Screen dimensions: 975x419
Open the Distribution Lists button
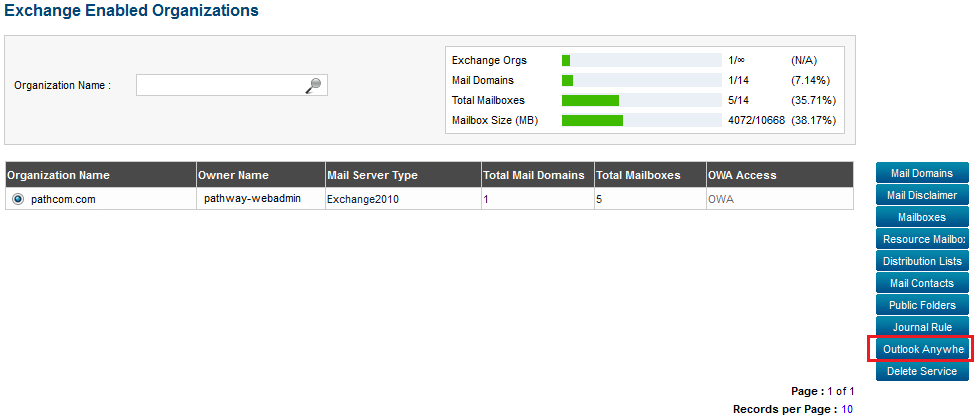click(922, 261)
